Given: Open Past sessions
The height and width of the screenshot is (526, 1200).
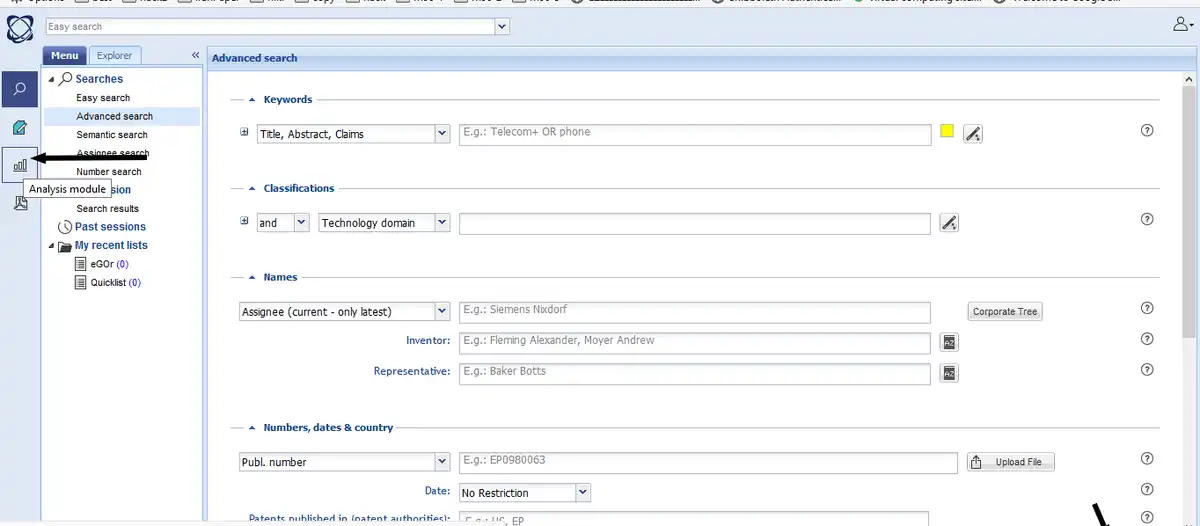Looking at the screenshot, I should [110, 227].
